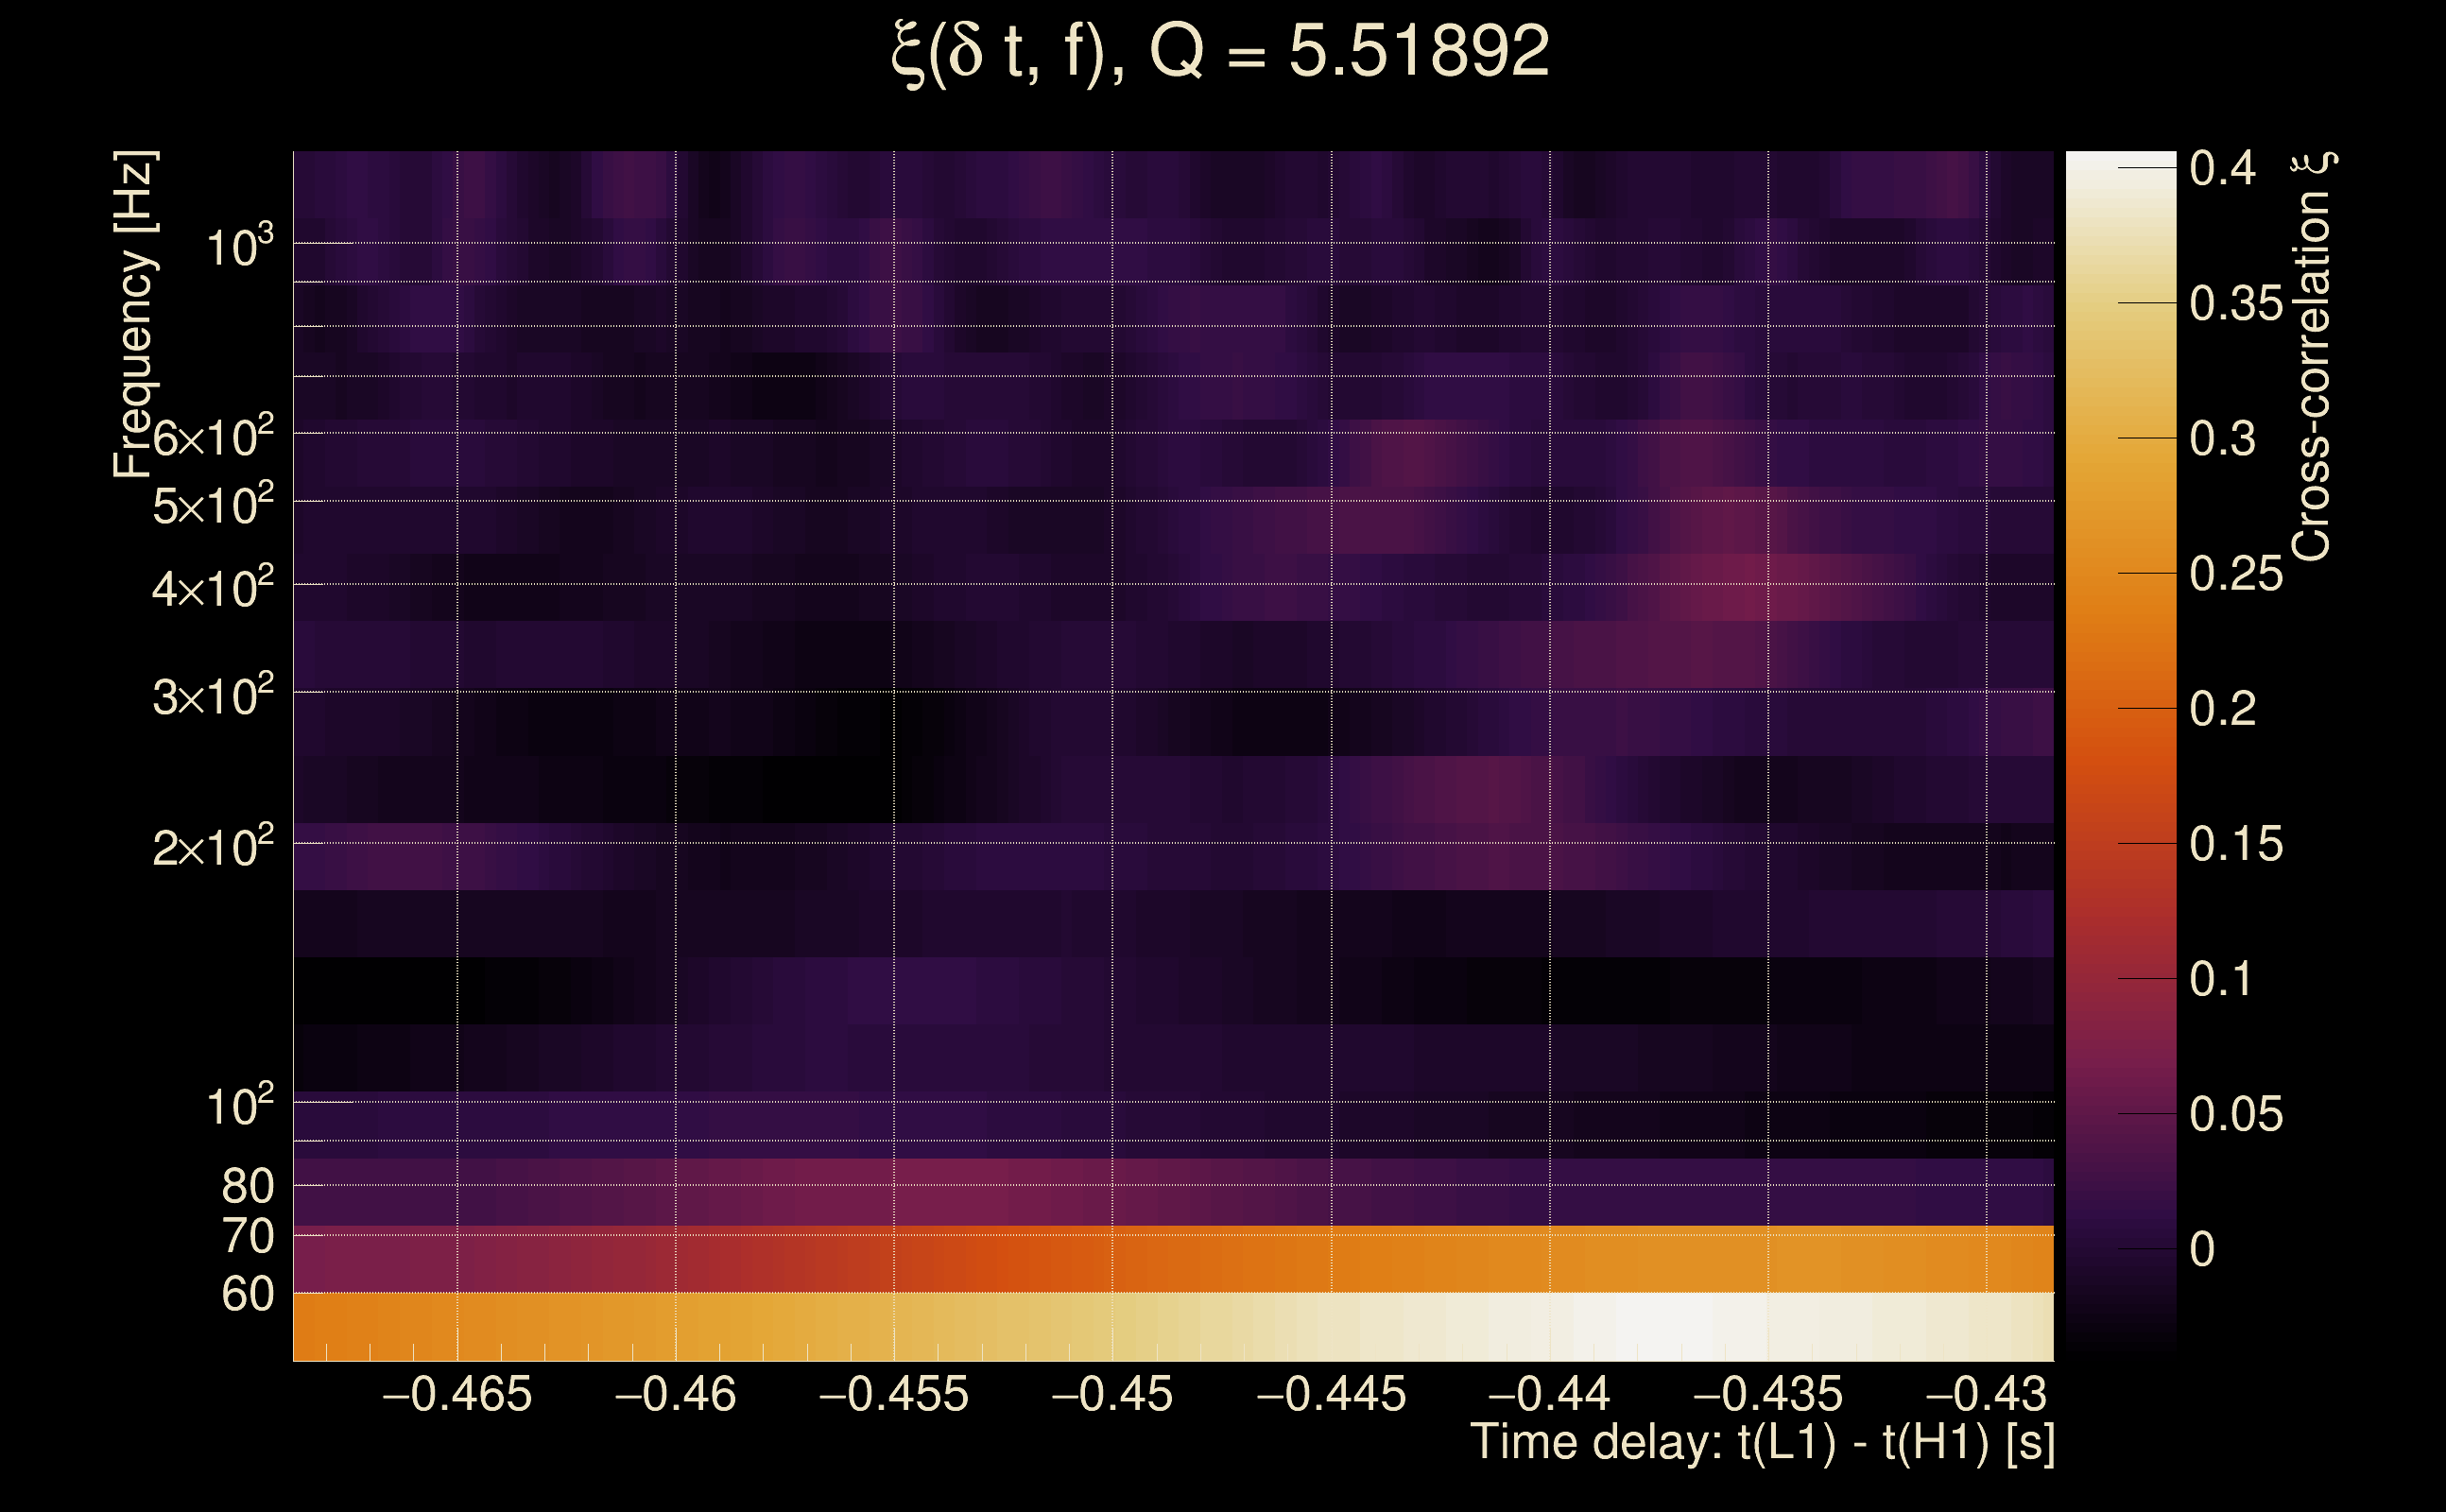2446x1512 pixels.
Task: Click the 80 Hz frequency tick label
Action: 247,1186
